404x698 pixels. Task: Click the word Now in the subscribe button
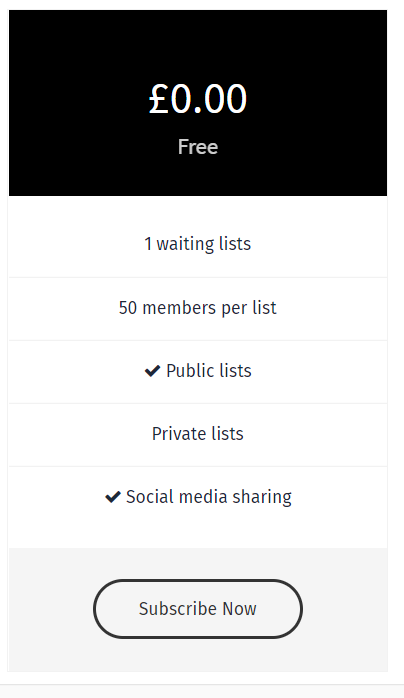239,609
